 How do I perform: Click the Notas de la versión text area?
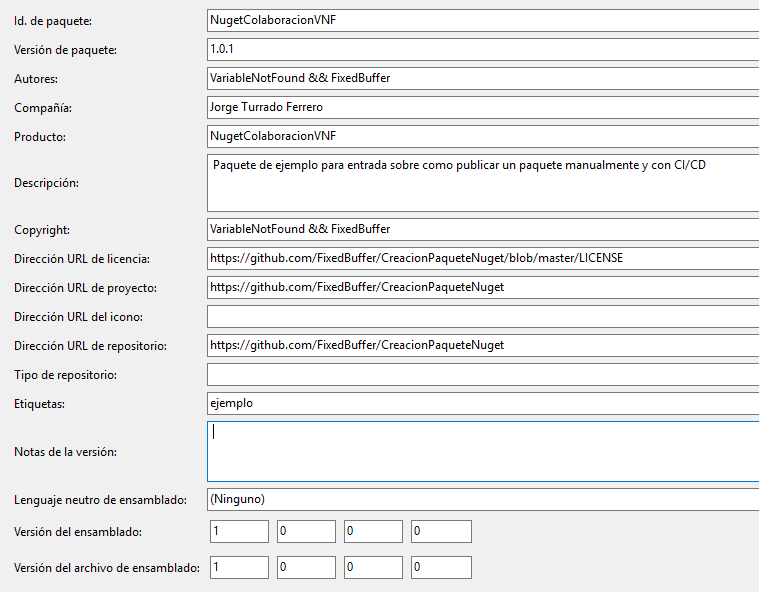point(483,452)
